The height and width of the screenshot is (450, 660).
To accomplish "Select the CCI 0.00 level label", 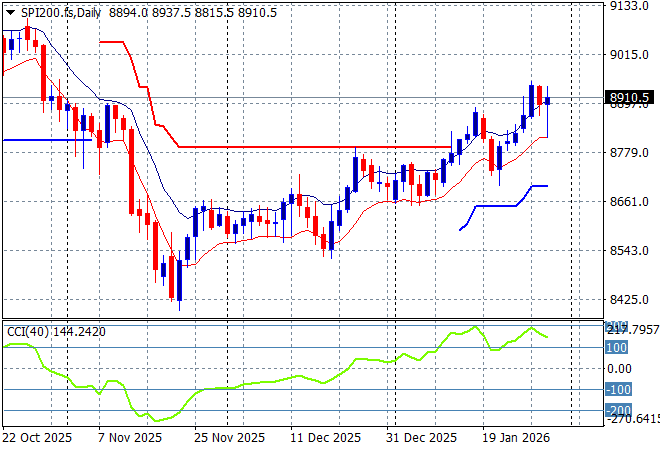I will [619, 369].
